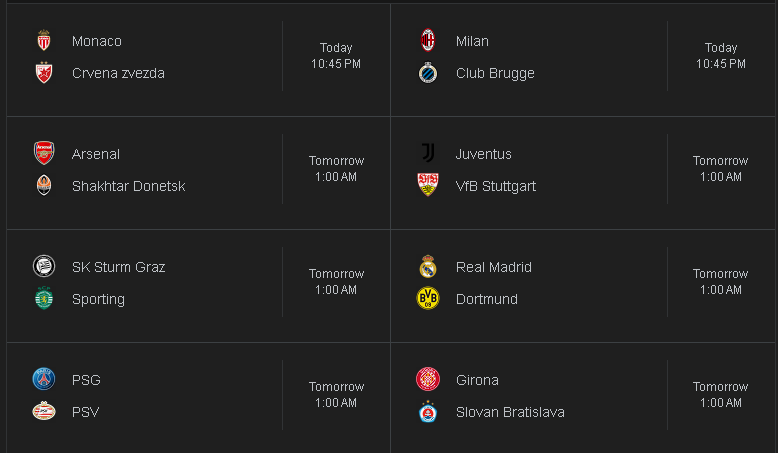The width and height of the screenshot is (778, 453).
Task: Click the Real Madrid crest
Action: 428,266
